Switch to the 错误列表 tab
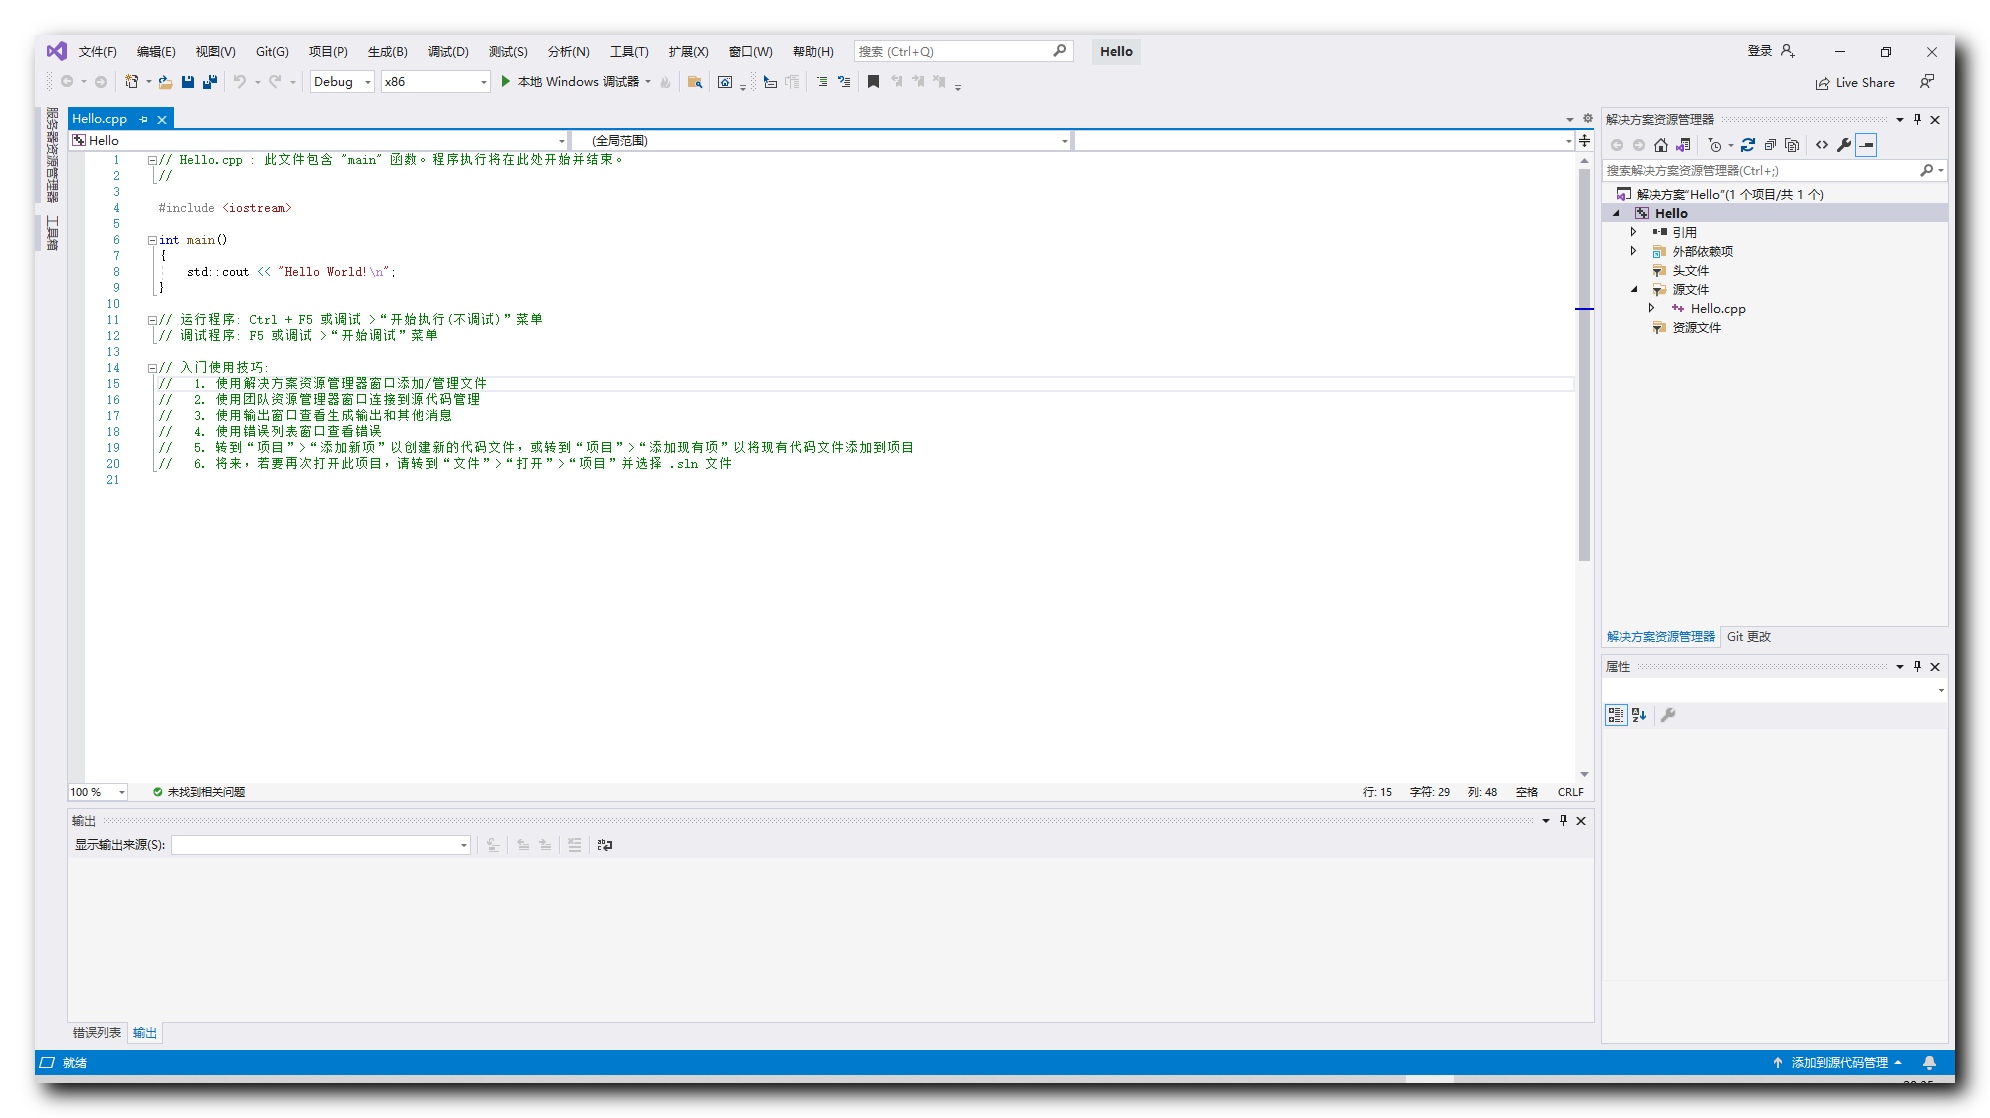This screenshot has width=1990, height=1118. (97, 1033)
